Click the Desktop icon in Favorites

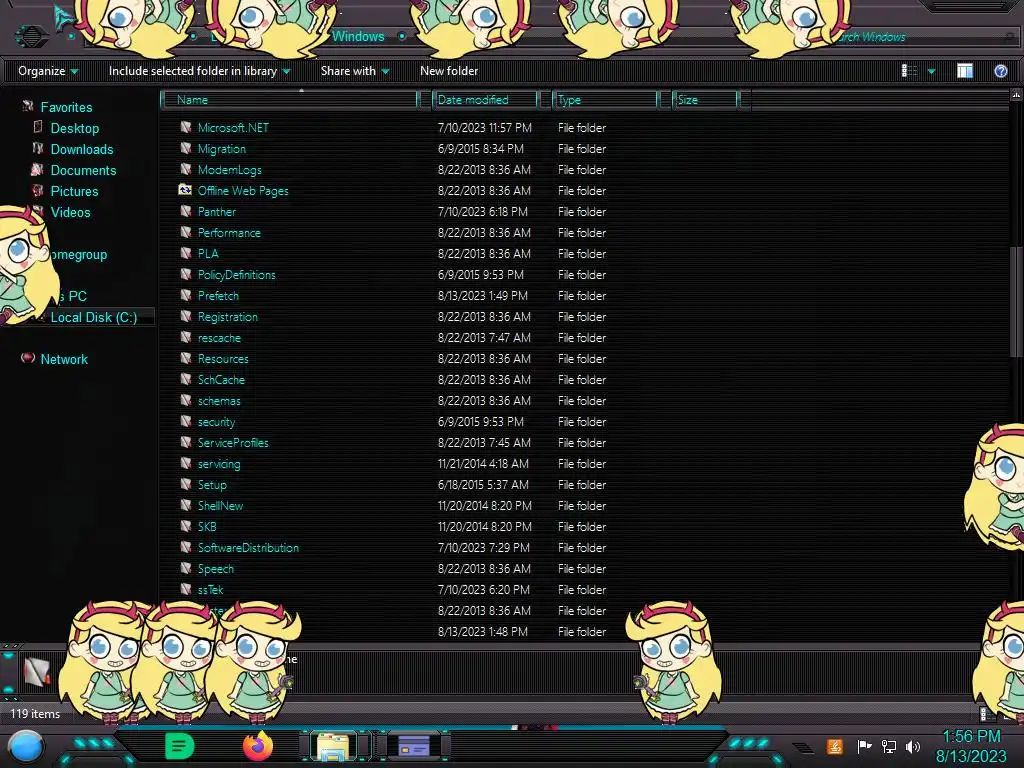click(x=38, y=127)
